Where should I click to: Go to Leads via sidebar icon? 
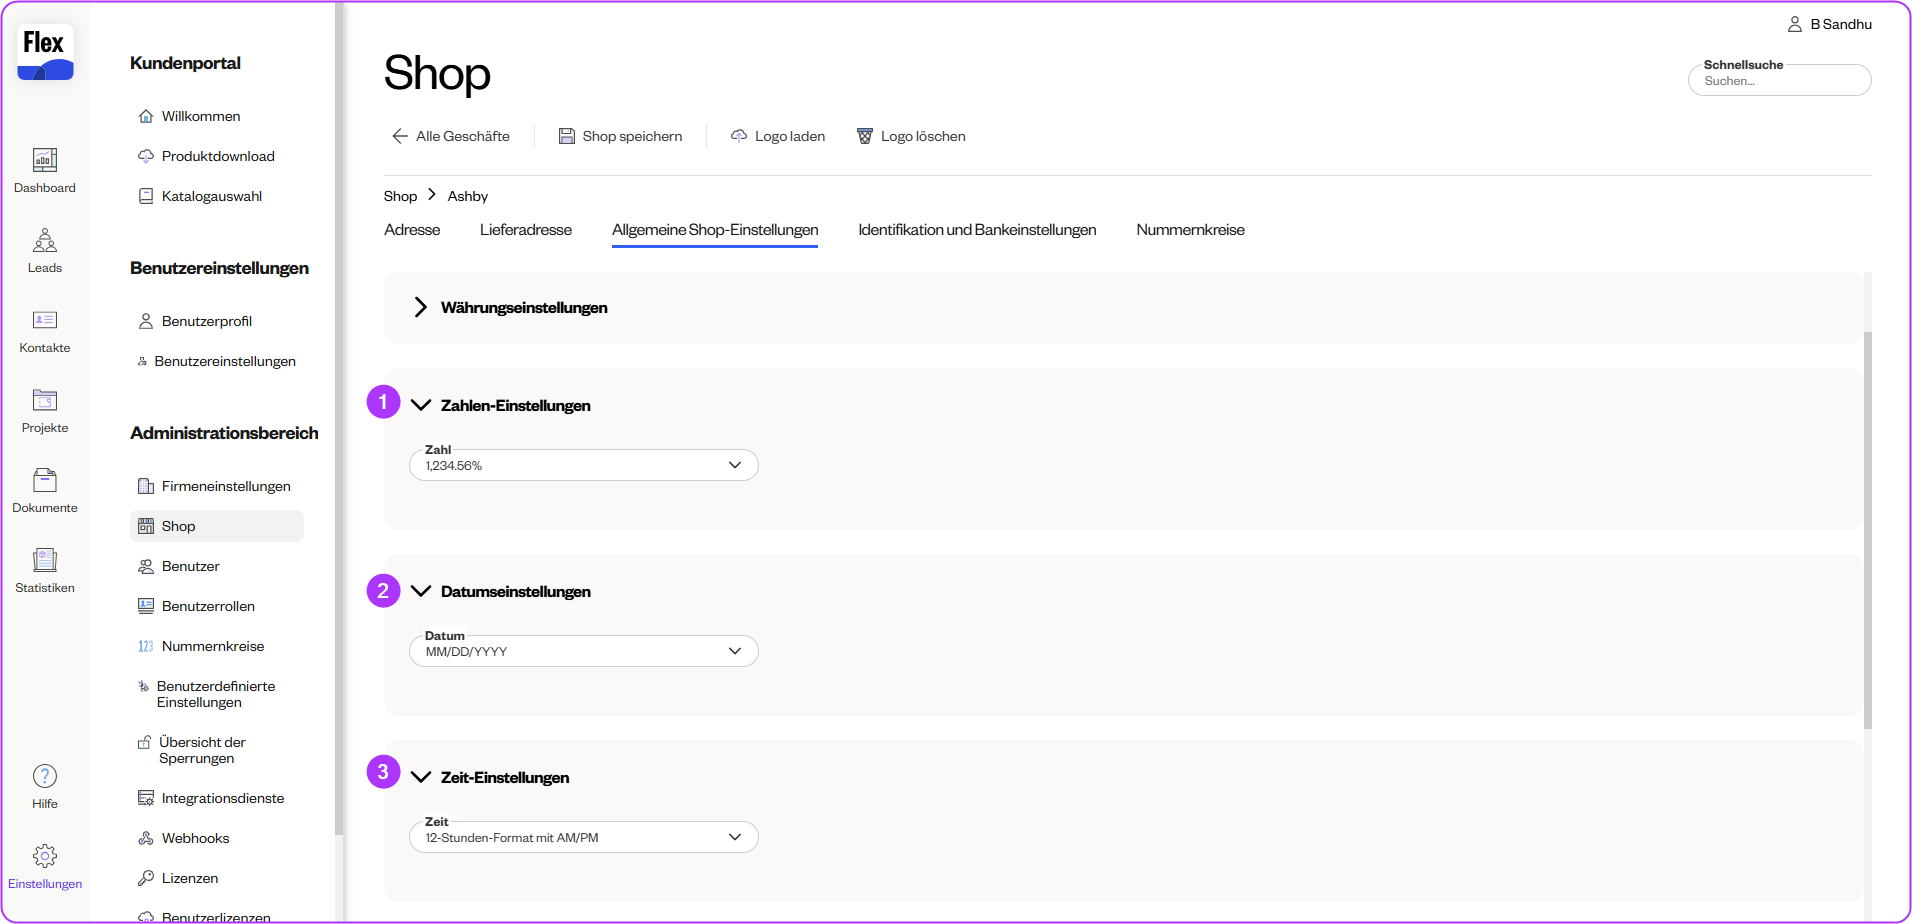[45, 241]
